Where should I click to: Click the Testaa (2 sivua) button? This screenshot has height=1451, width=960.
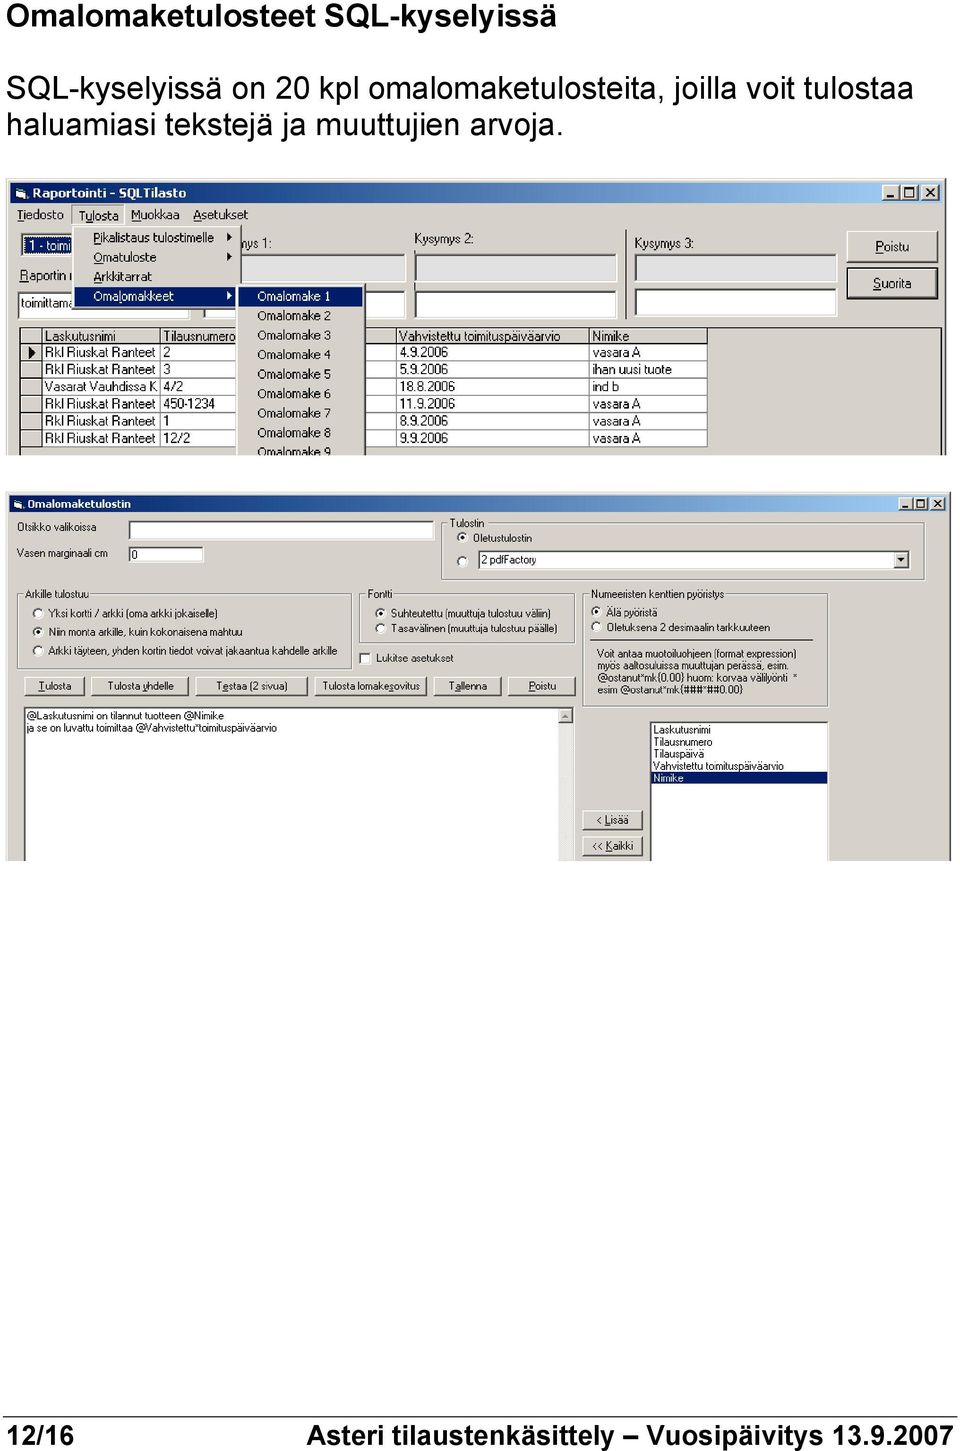pyautogui.click(x=252, y=686)
